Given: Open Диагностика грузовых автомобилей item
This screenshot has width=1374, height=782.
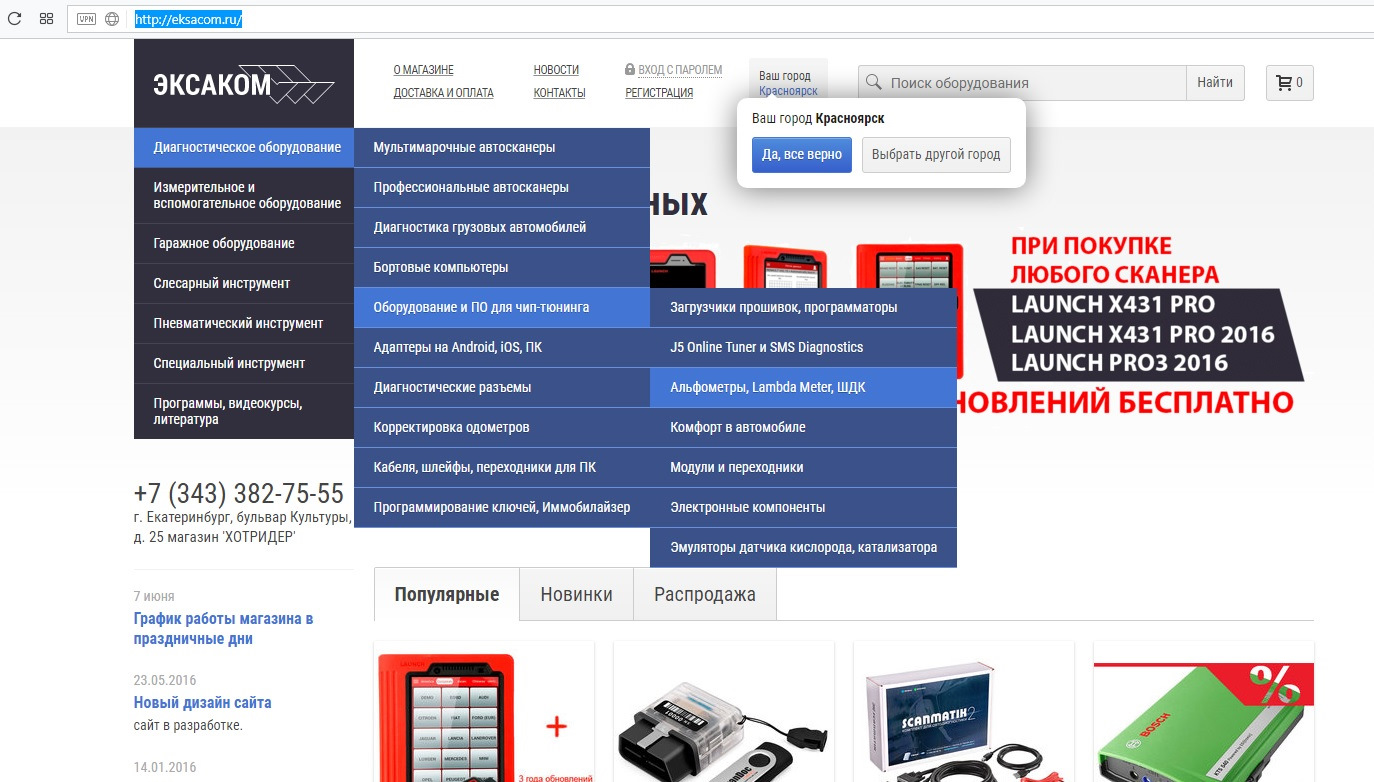Looking at the screenshot, I should pos(502,228).
